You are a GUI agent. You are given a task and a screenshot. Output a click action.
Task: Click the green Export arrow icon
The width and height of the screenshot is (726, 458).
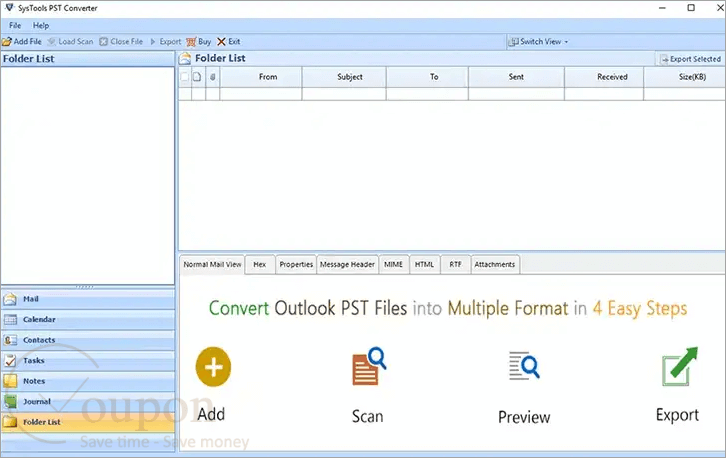[680, 367]
